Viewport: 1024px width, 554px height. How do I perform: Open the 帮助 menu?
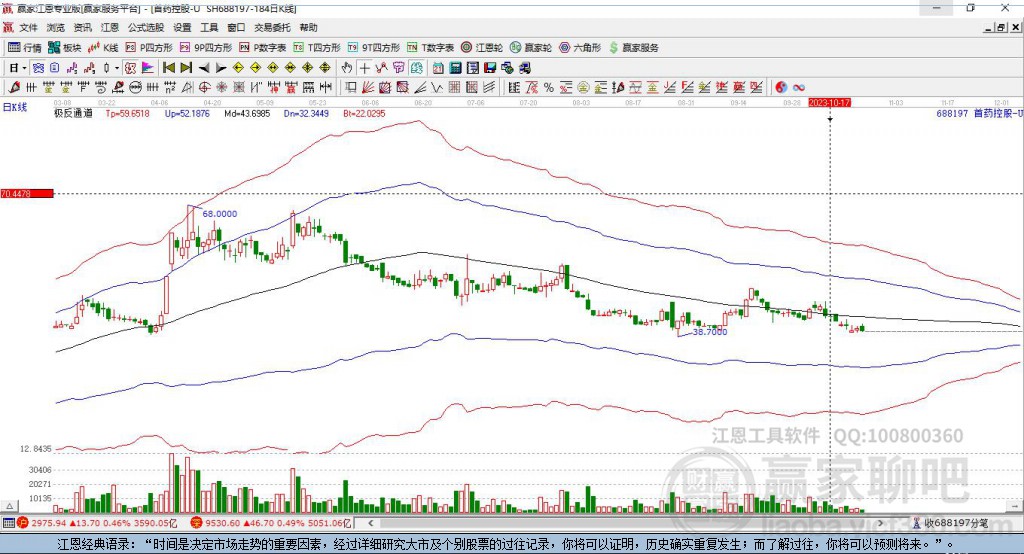point(308,27)
